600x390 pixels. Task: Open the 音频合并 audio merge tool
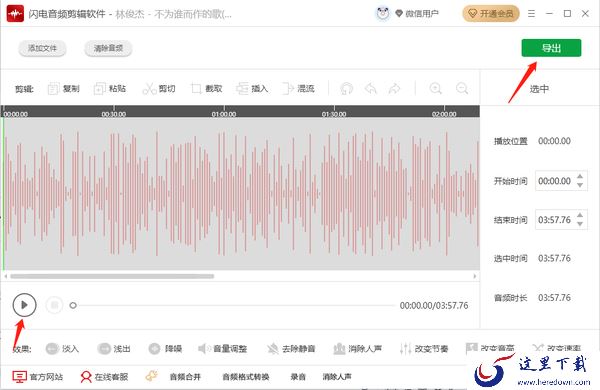point(185,377)
